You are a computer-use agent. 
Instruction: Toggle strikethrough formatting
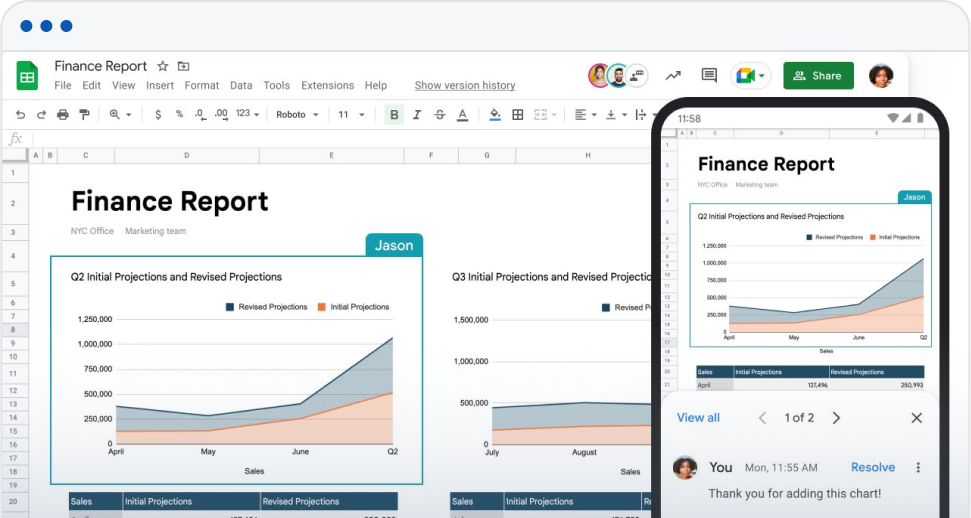coord(439,115)
